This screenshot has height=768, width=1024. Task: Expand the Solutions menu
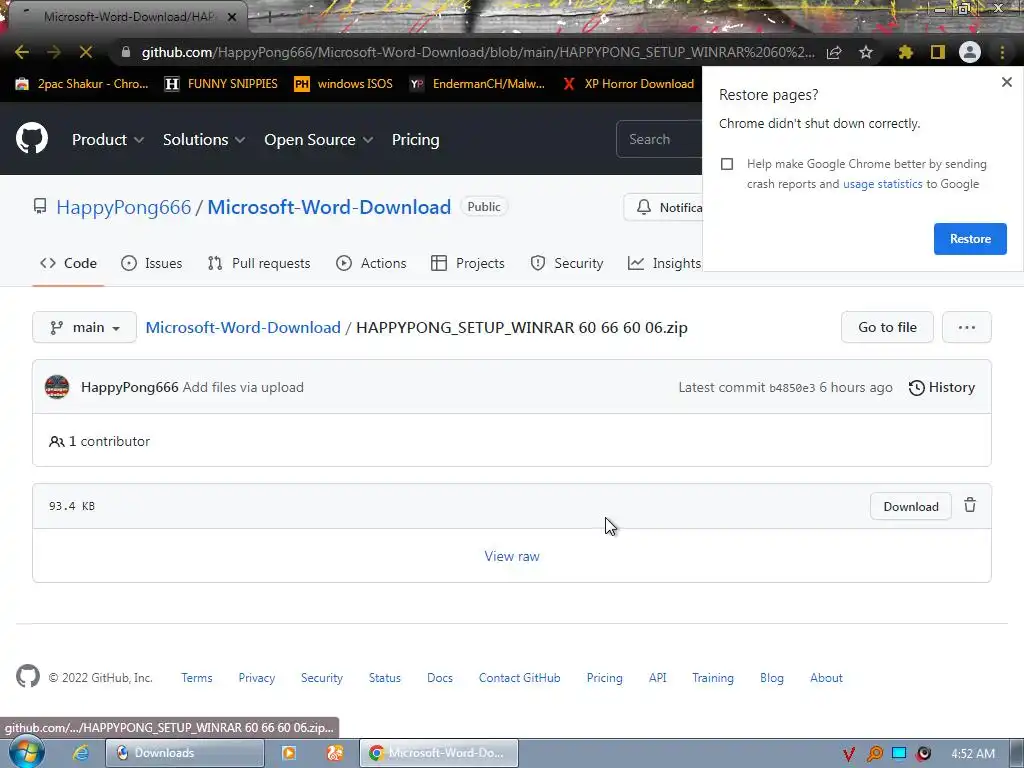click(x=204, y=140)
